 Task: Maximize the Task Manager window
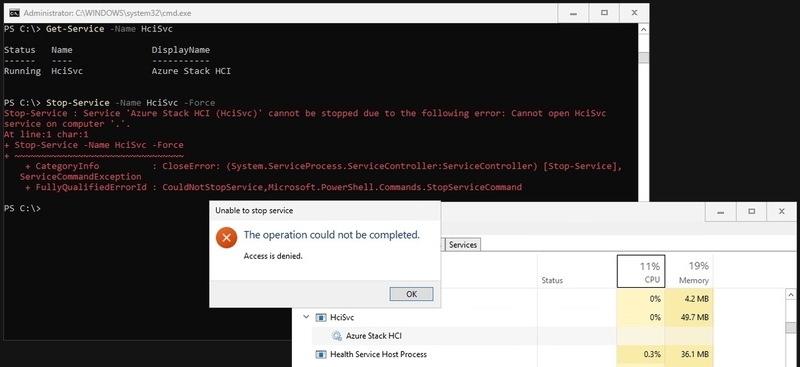click(x=751, y=211)
